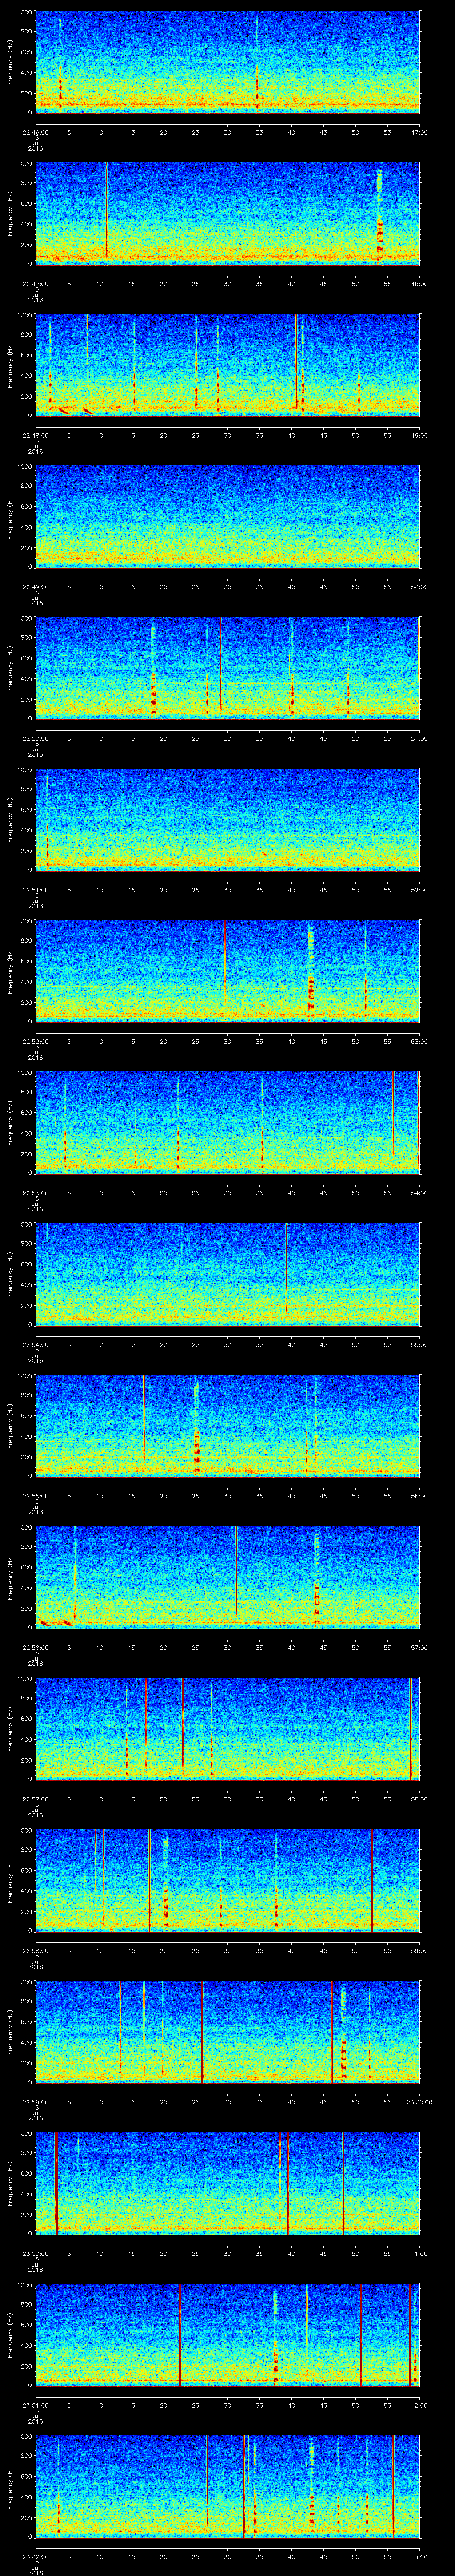Select the 22:49:00 time axis label
Viewport: 455px width, 2576px height.
click(x=35, y=587)
